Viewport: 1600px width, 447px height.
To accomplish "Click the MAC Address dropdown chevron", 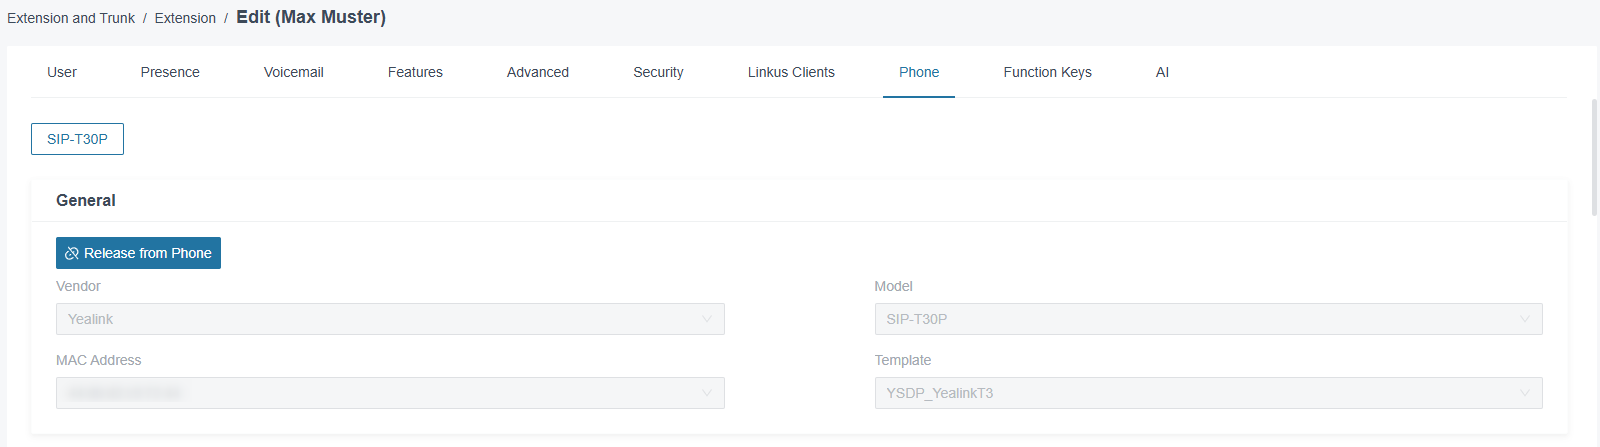I will 707,393.
